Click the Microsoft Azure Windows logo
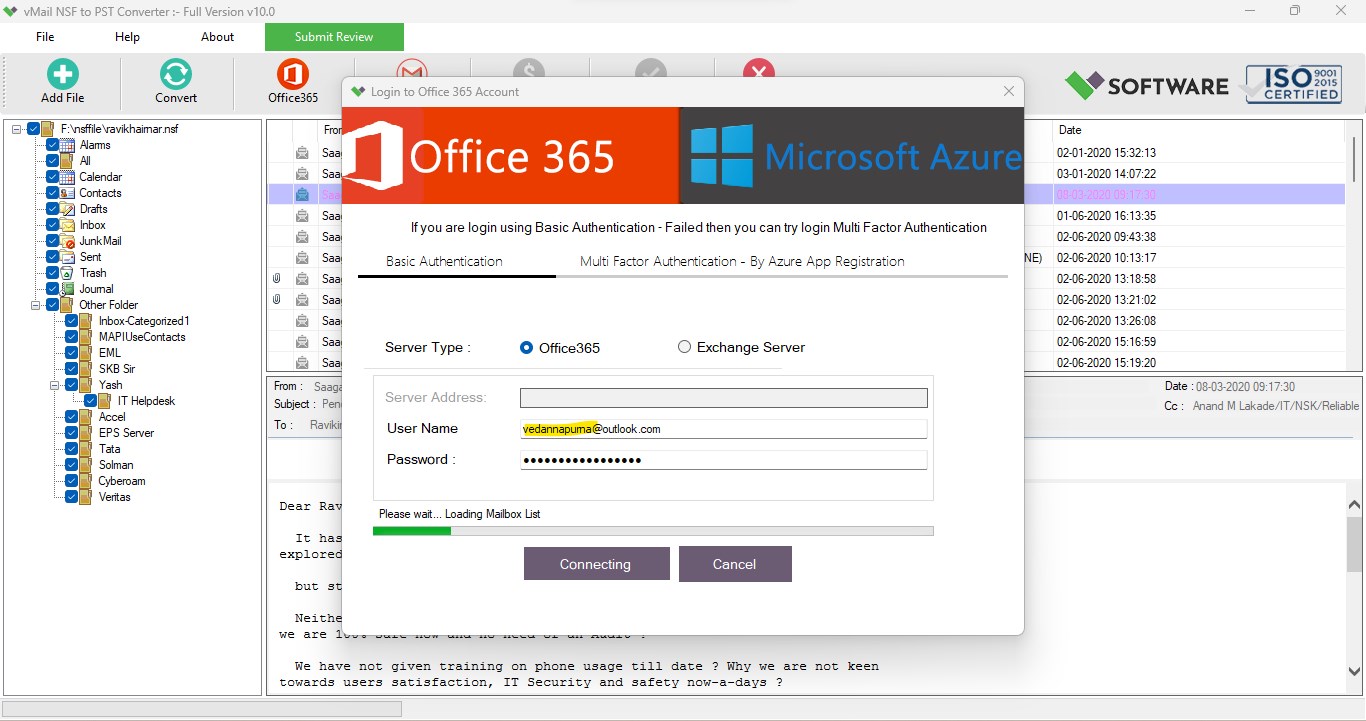This screenshot has height=721, width=1366. click(722, 156)
